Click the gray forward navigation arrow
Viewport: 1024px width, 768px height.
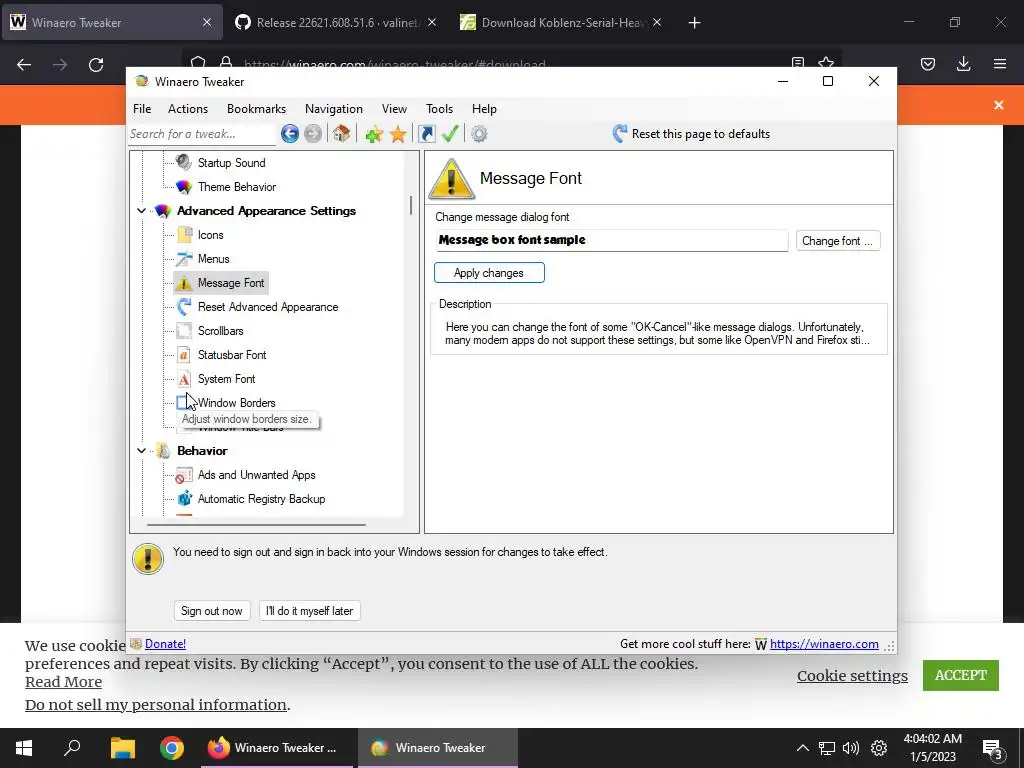pyautogui.click(x=313, y=134)
